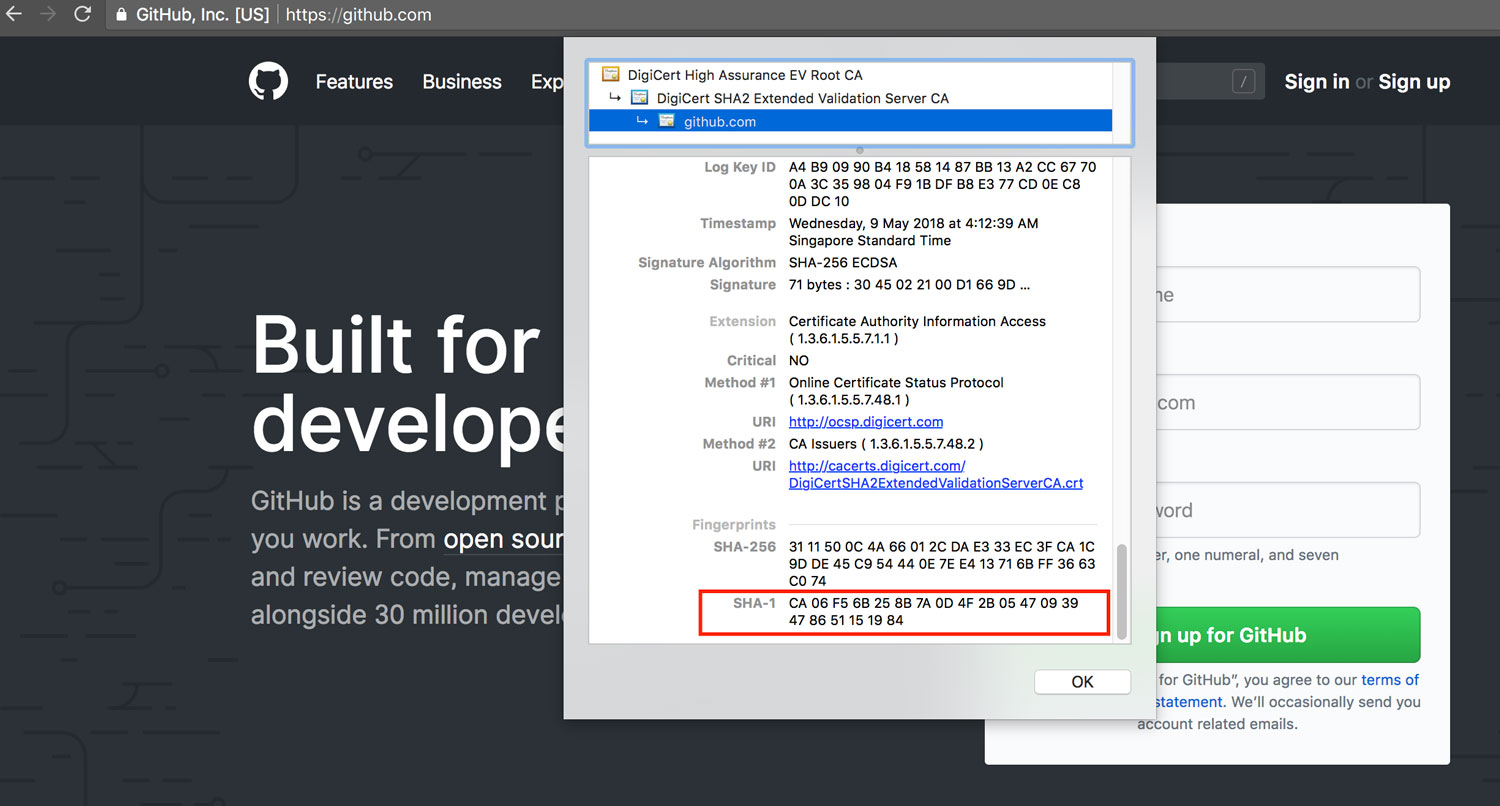Click the 'Fingerprints' section heading
The width and height of the screenshot is (1500, 806).
734,524
